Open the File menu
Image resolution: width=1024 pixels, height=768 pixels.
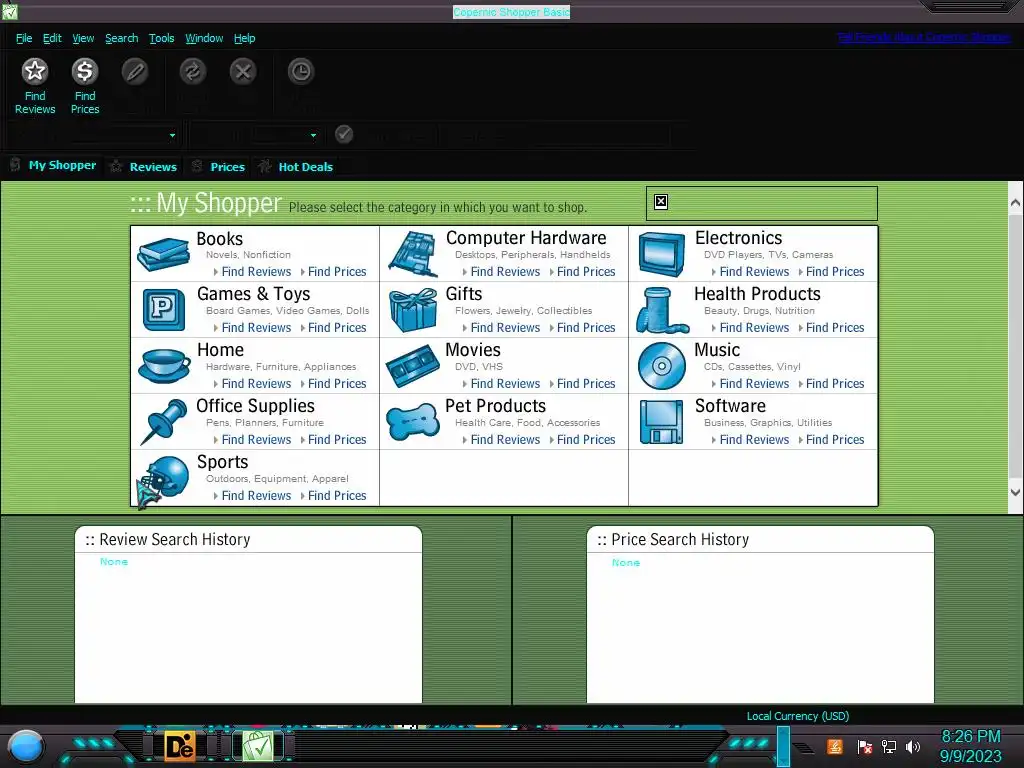[24, 38]
